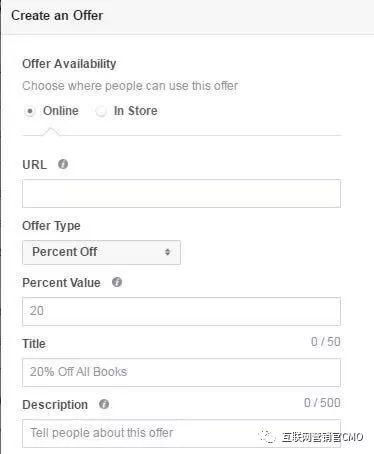Click the Description info icon

tap(104, 404)
